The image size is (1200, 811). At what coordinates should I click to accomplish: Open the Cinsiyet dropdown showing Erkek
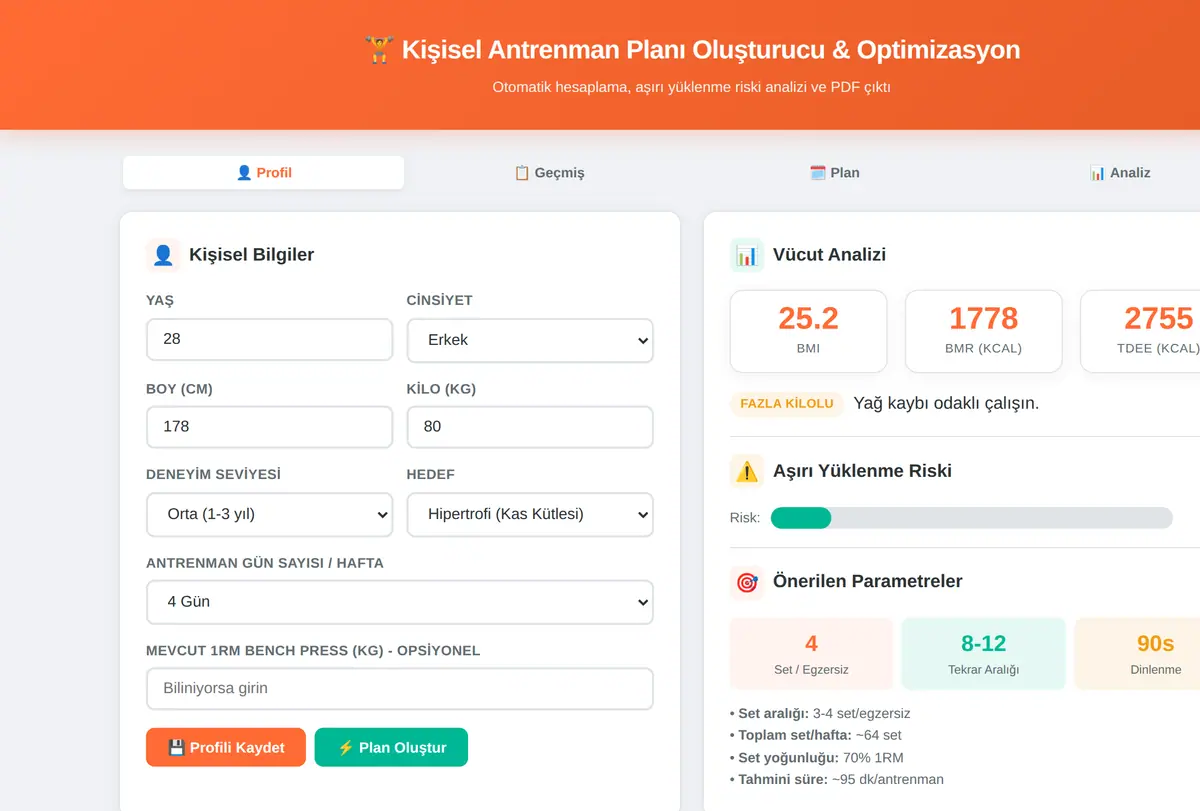click(530, 340)
